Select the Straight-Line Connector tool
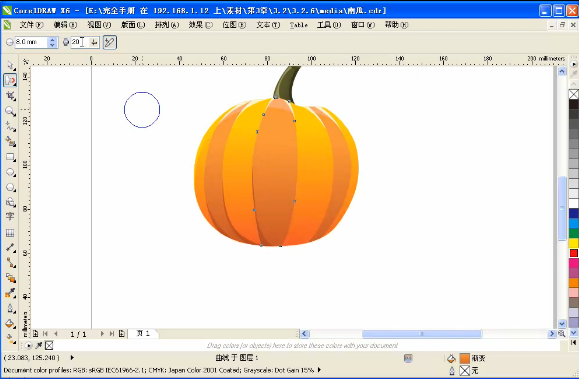 [x=10, y=263]
